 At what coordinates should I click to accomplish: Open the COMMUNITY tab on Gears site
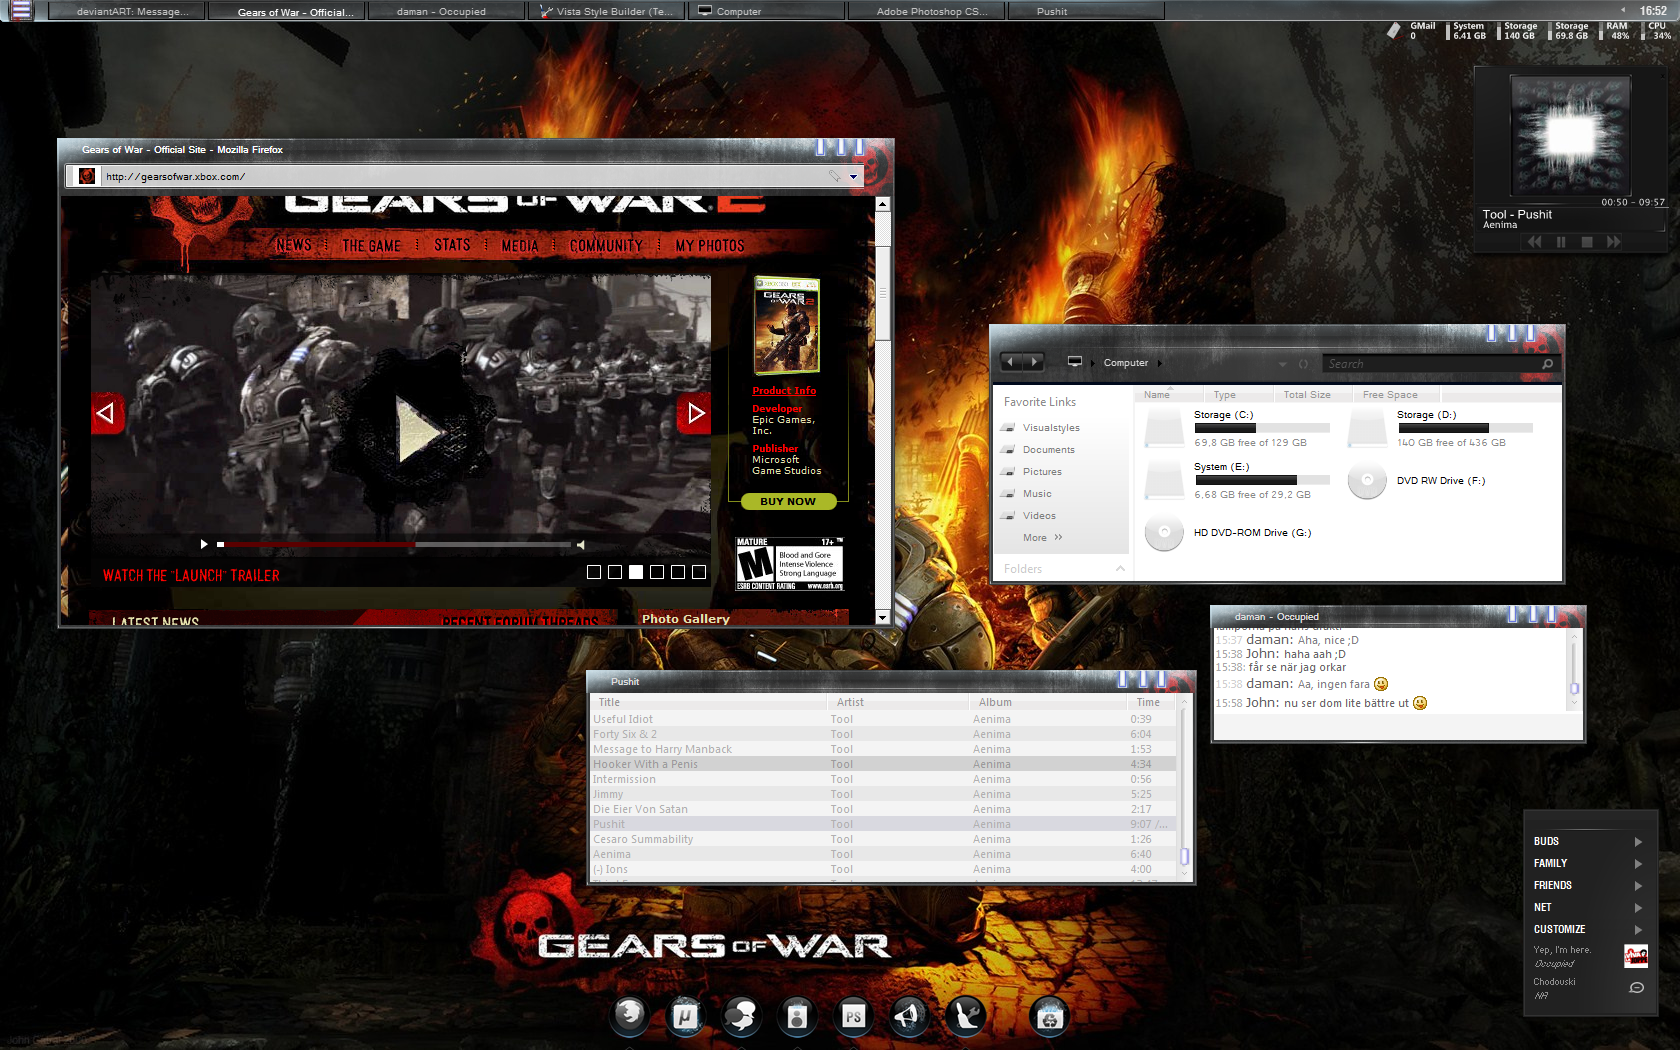tap(606, 245)
